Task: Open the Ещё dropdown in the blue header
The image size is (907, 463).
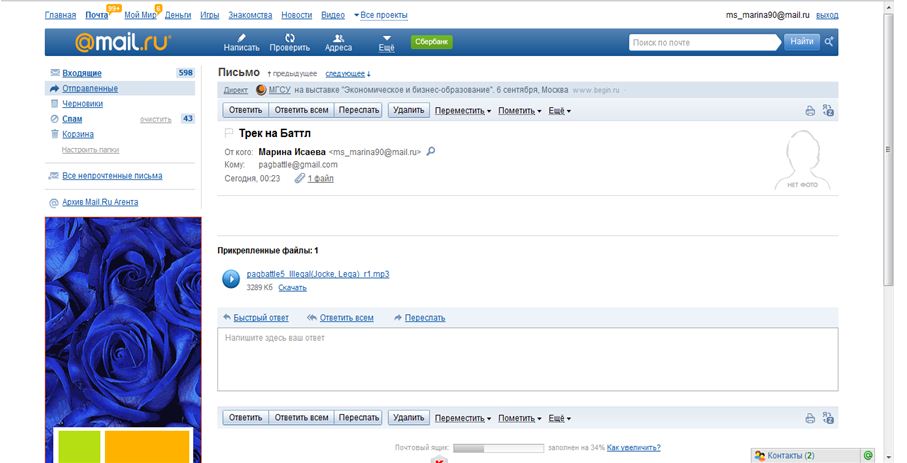Action: click(386, 42)
